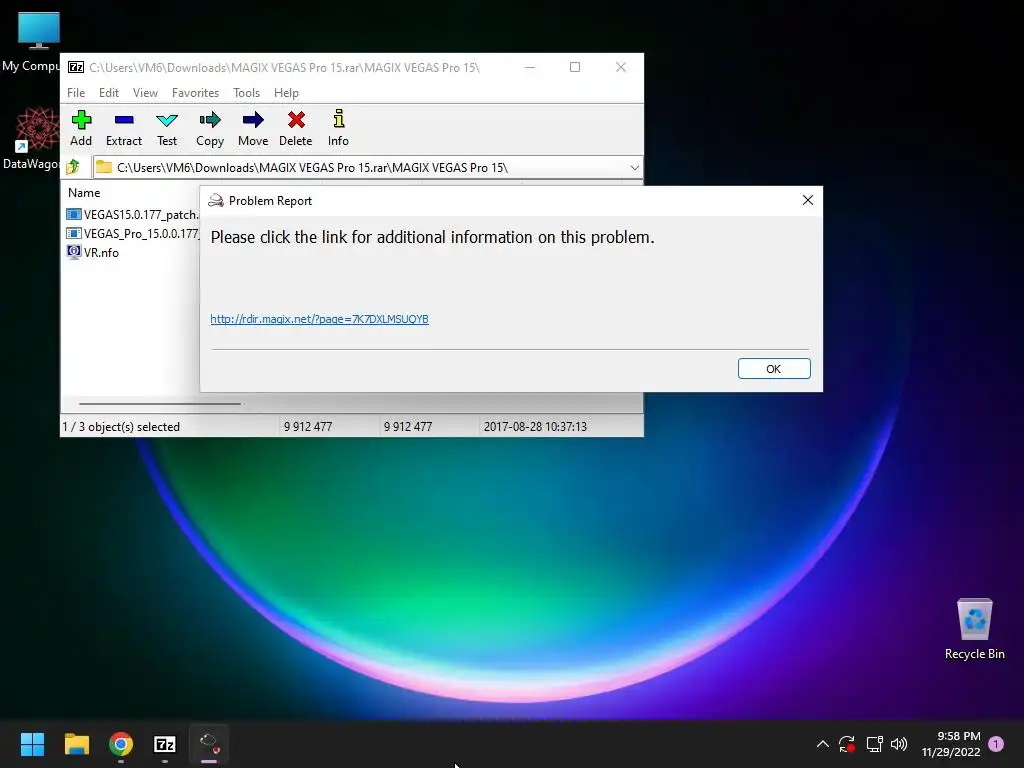Open File Explorer from taskbar
Viewport: 1024px width, 768px height.
(76, 744)
